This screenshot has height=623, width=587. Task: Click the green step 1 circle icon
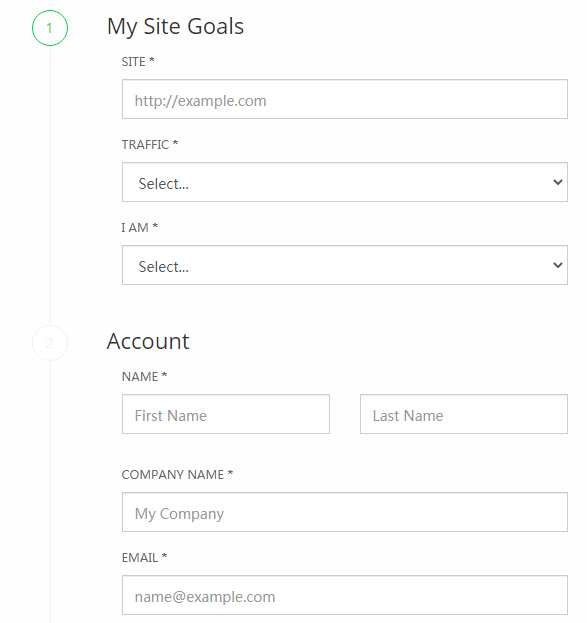[x=50, y=28]
